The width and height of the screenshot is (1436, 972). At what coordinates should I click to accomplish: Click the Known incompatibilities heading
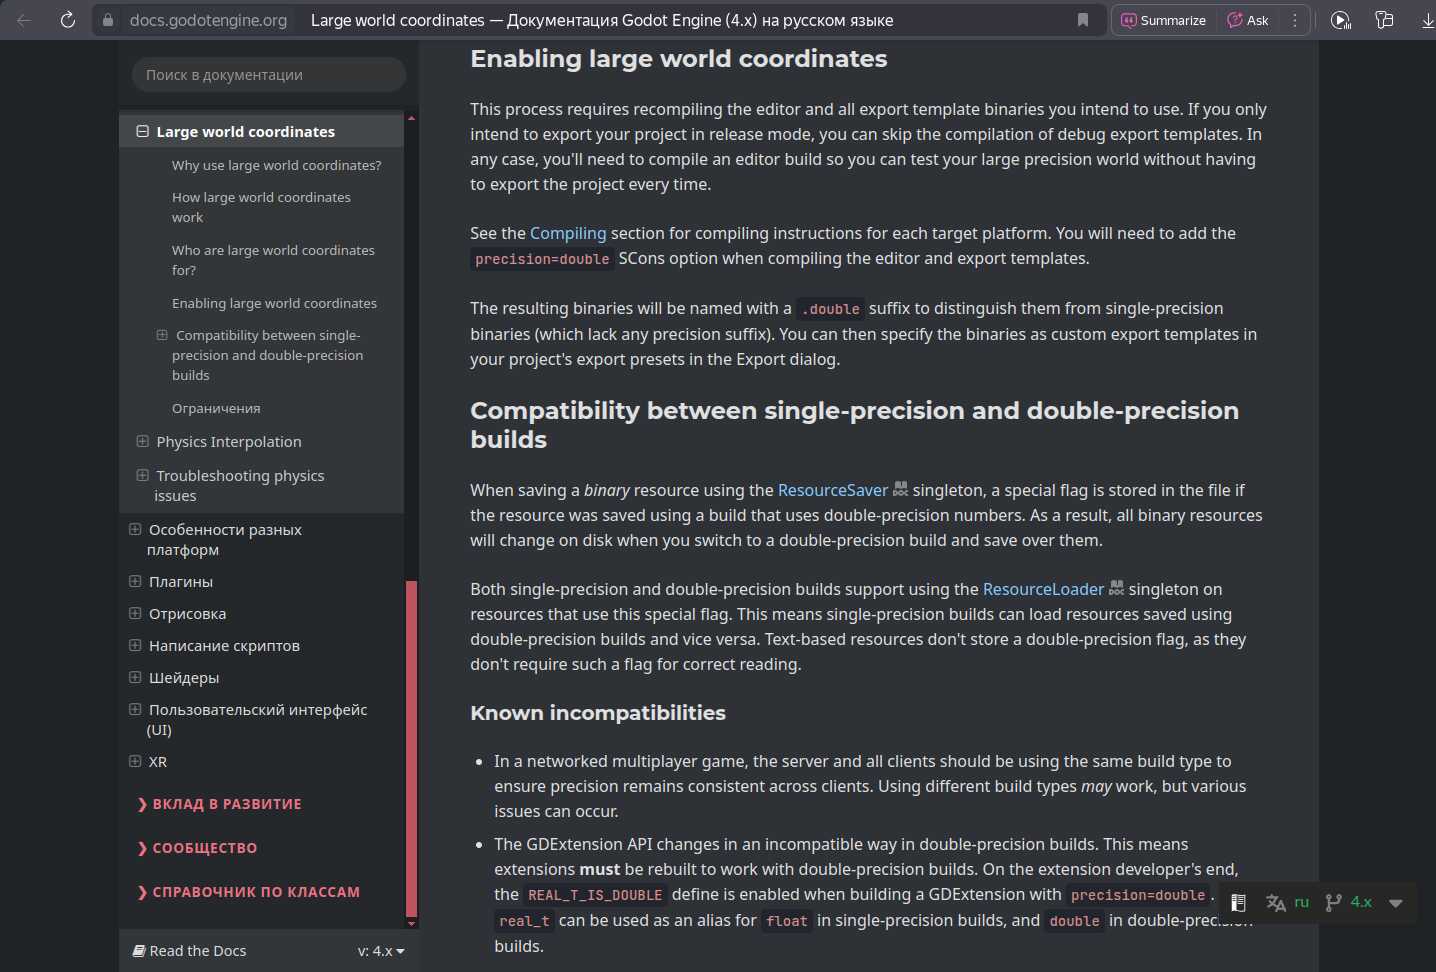pos(598,713)
